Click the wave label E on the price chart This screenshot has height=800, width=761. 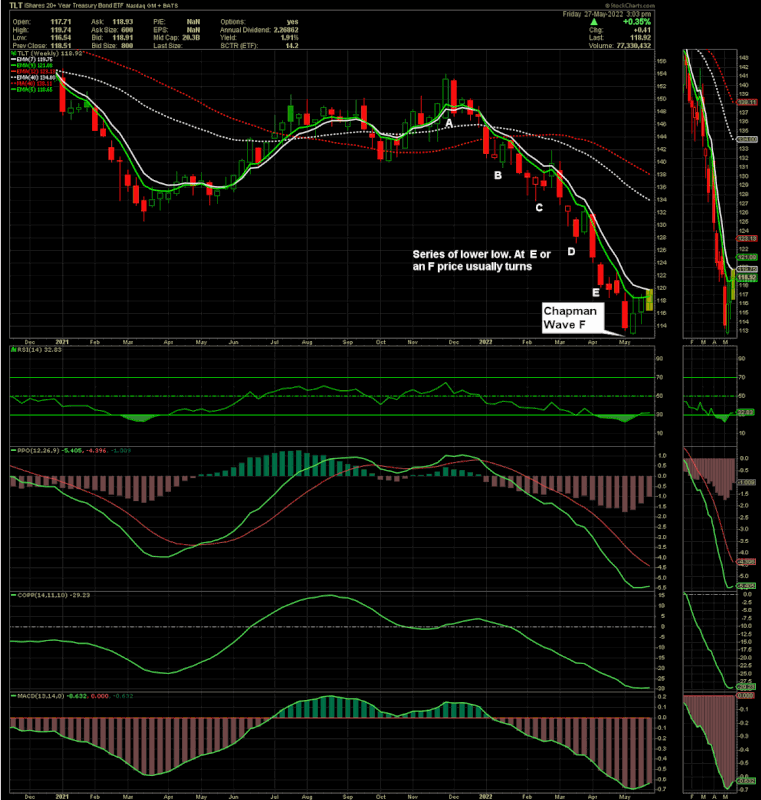pos(595,292)
